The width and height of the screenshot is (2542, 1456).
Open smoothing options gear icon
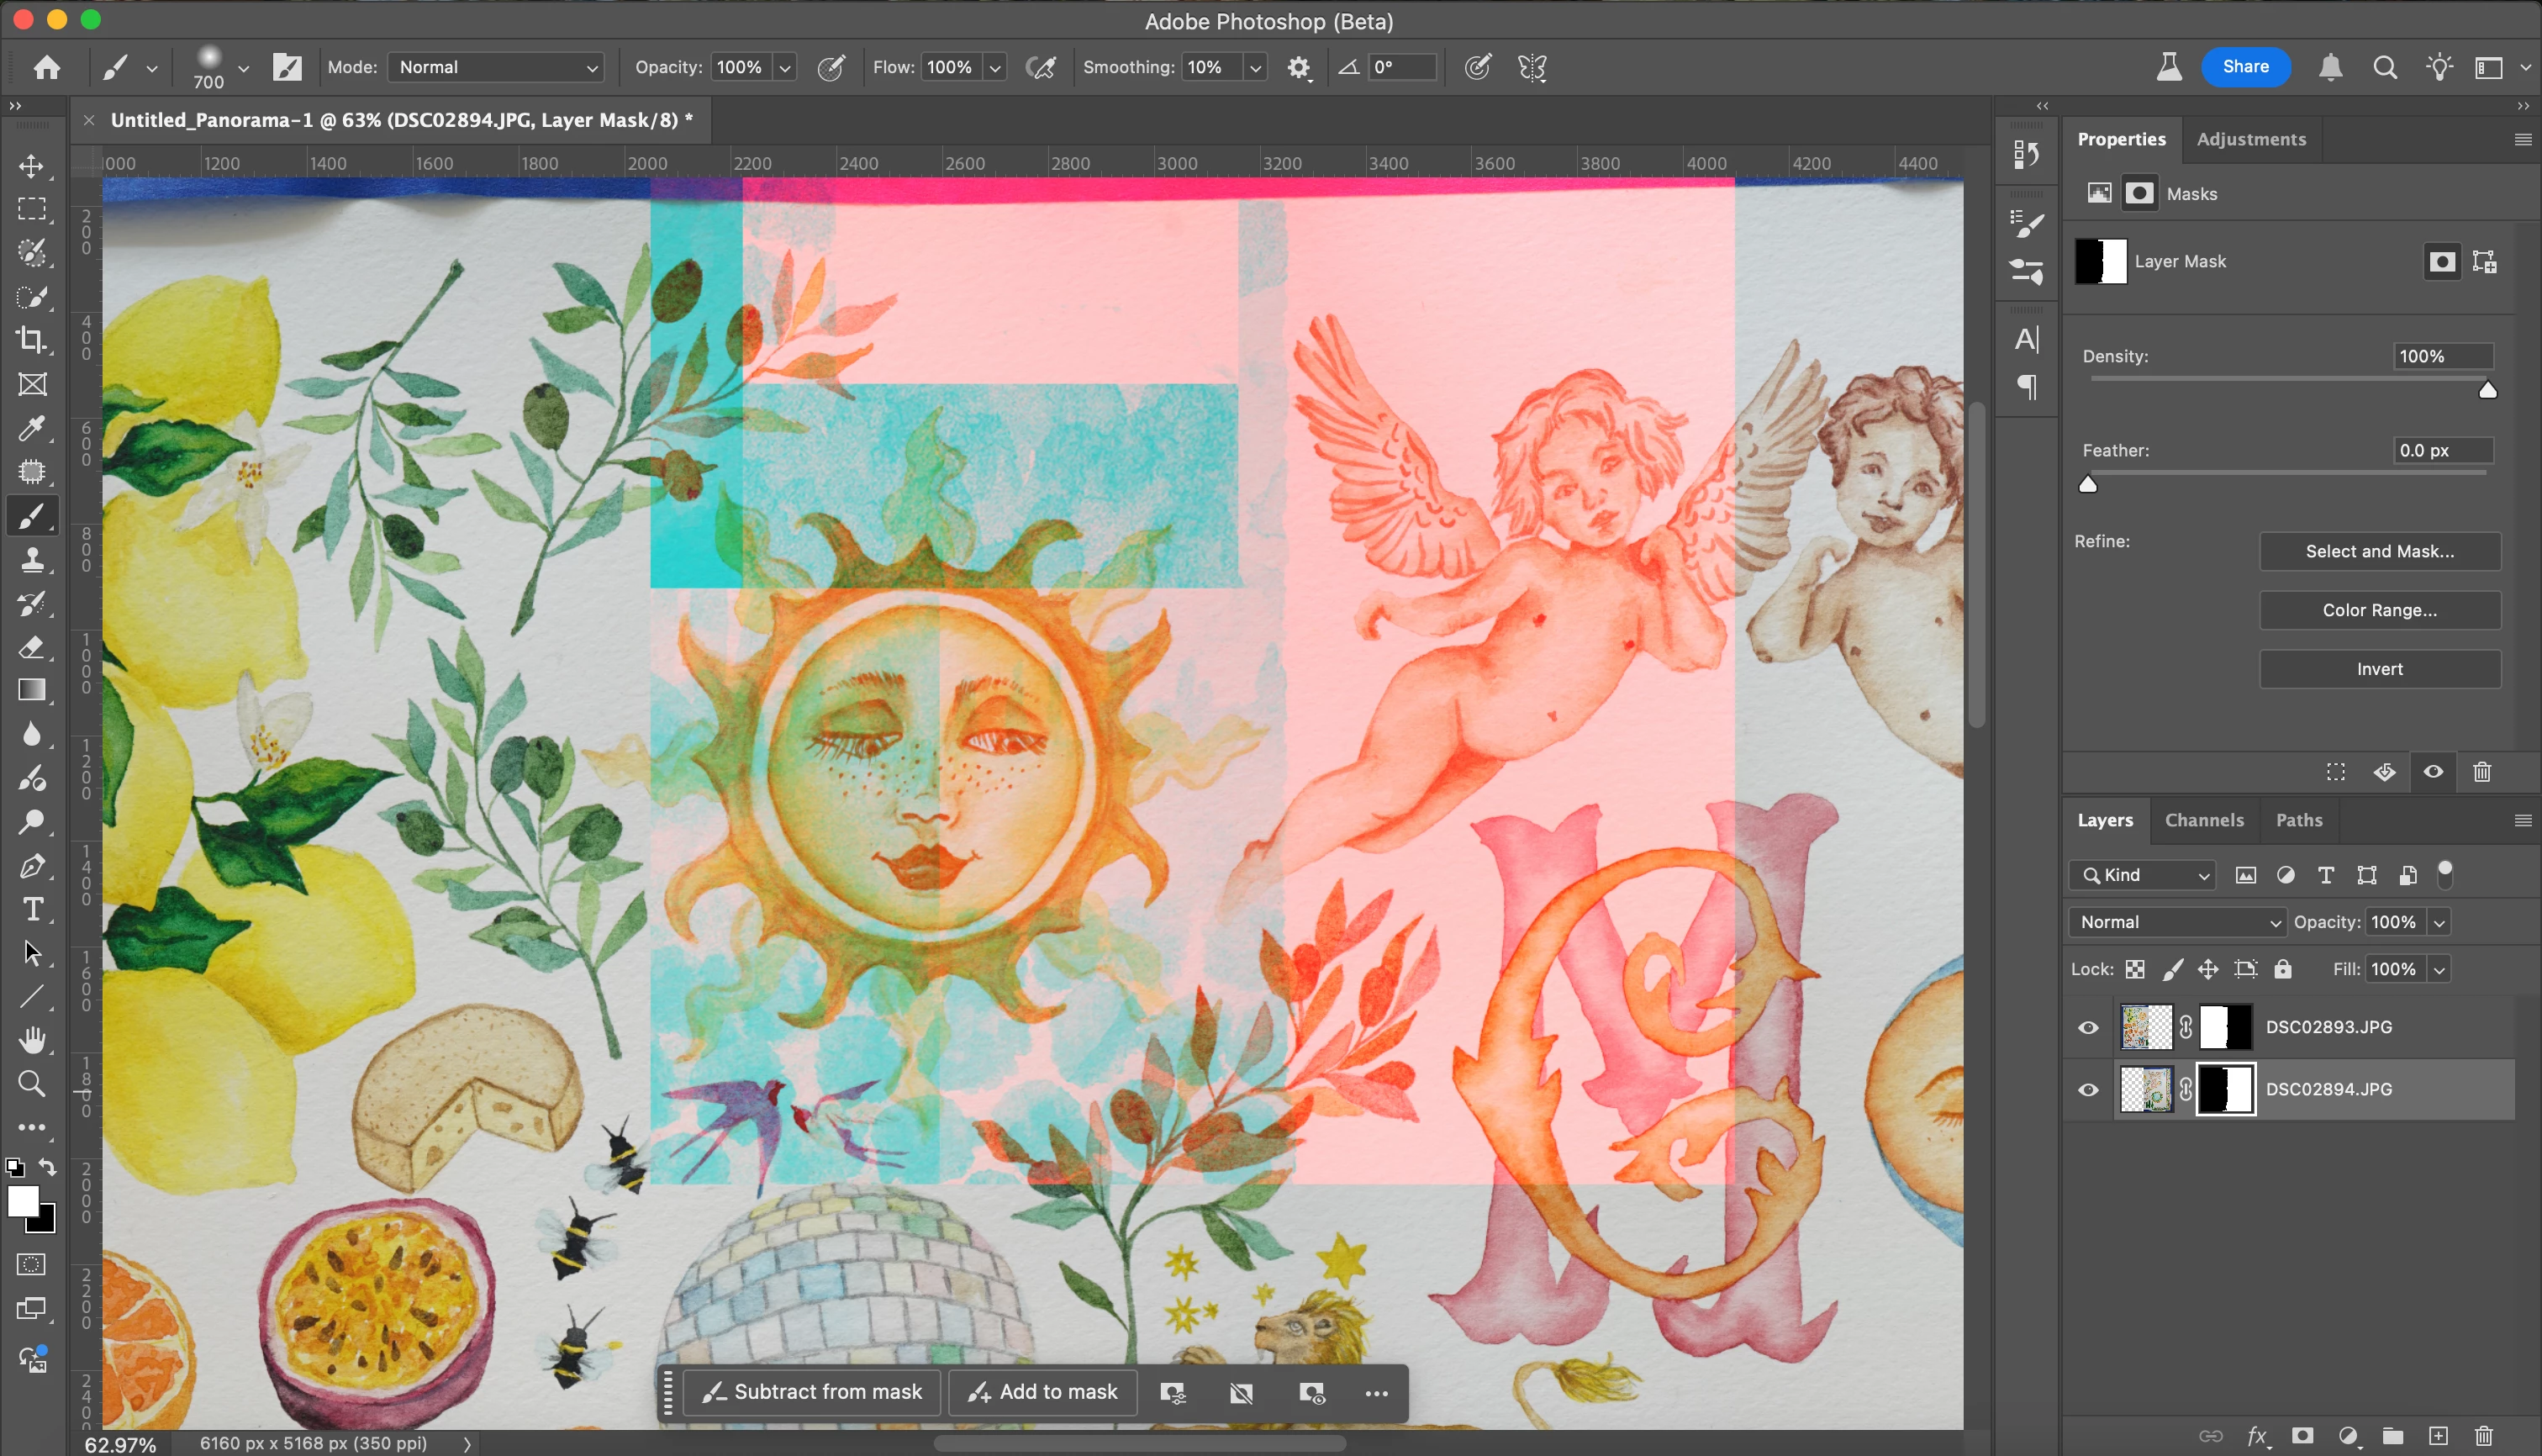(x=1298, y=68)
